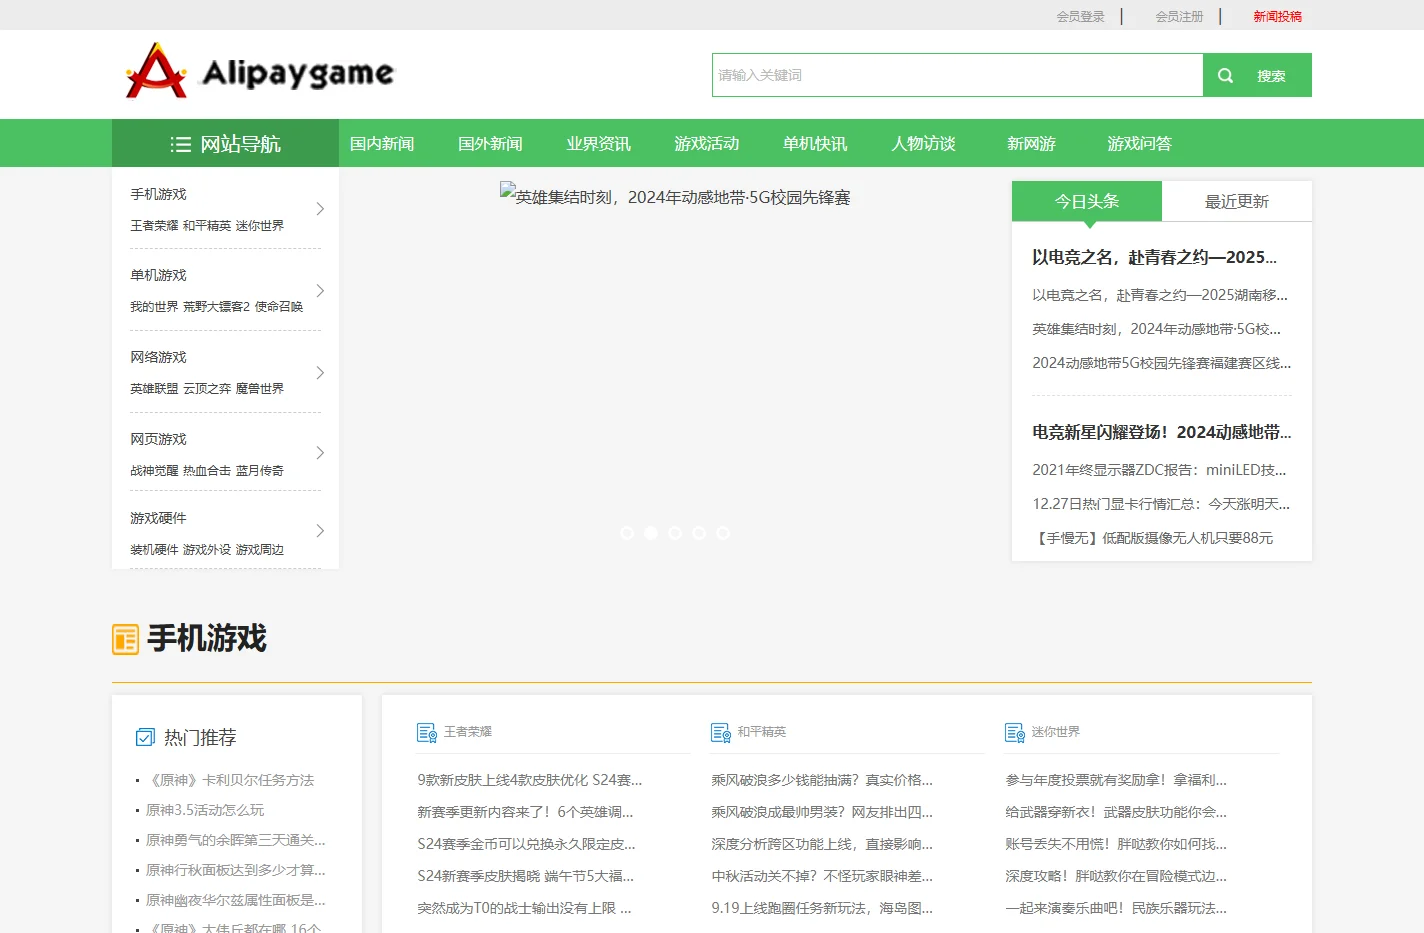
Task: Open the 【手慢无】低配版摄像无人机 article
Action: click(1153, 538)
